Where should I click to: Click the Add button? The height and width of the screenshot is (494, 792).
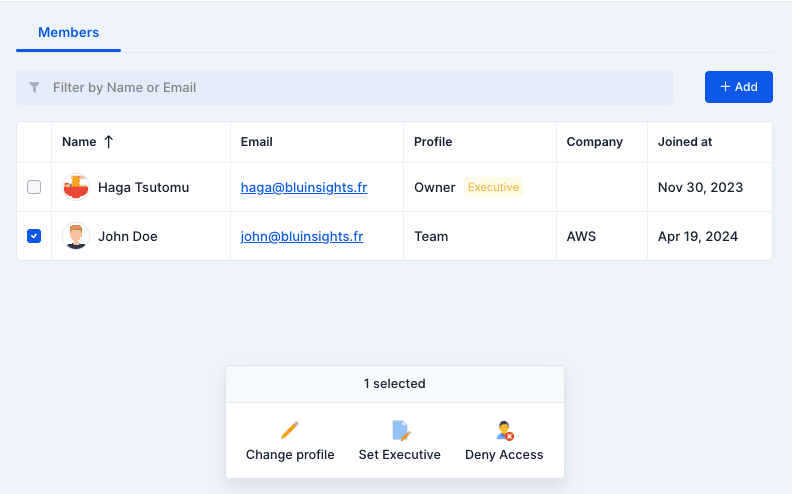pos(738,87)
